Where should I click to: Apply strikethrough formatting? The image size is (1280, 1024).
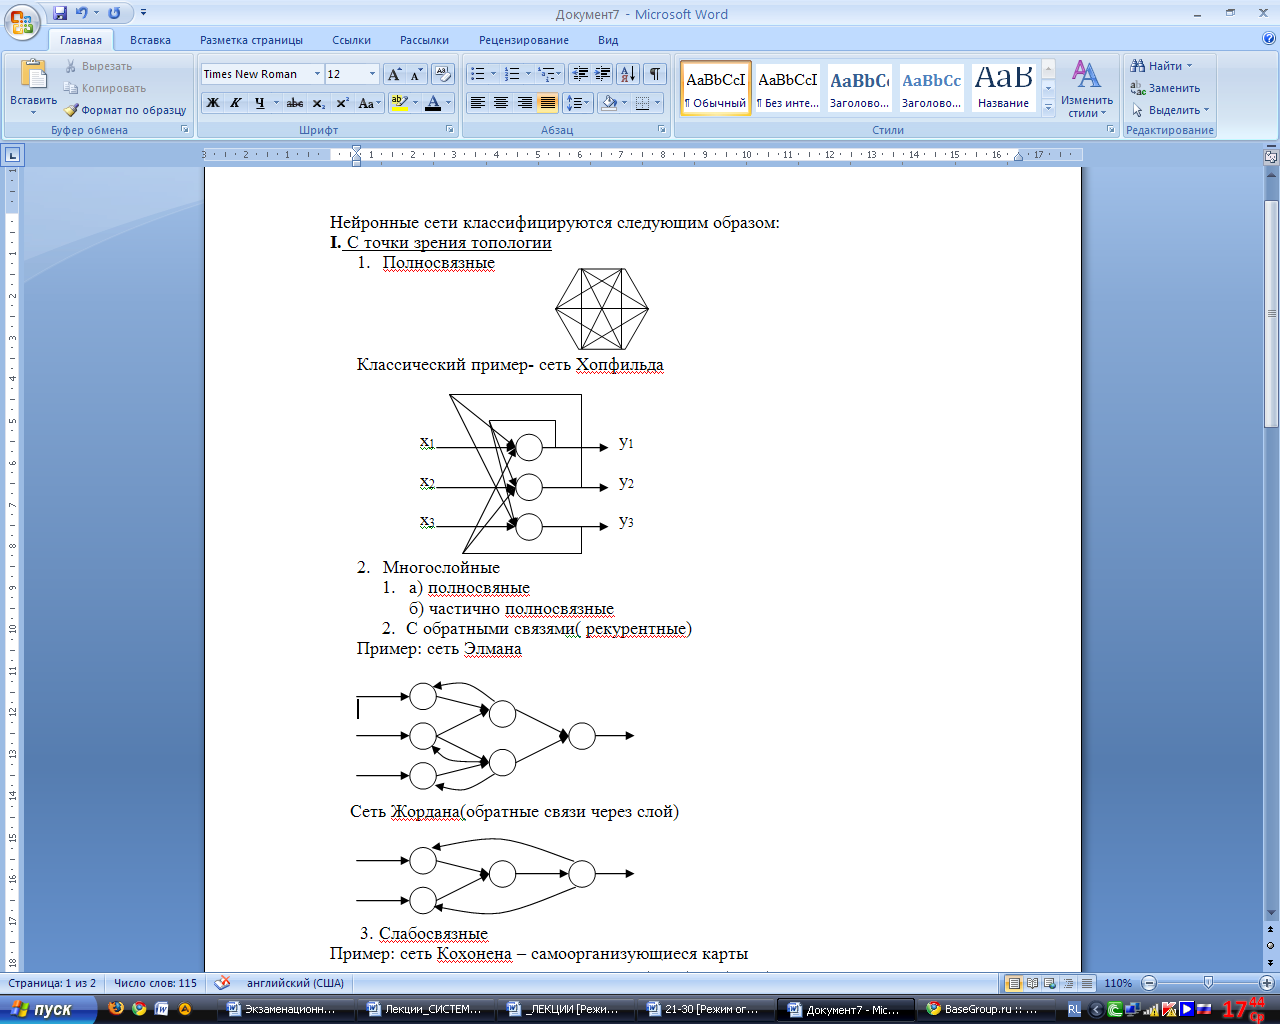point(295,103)
